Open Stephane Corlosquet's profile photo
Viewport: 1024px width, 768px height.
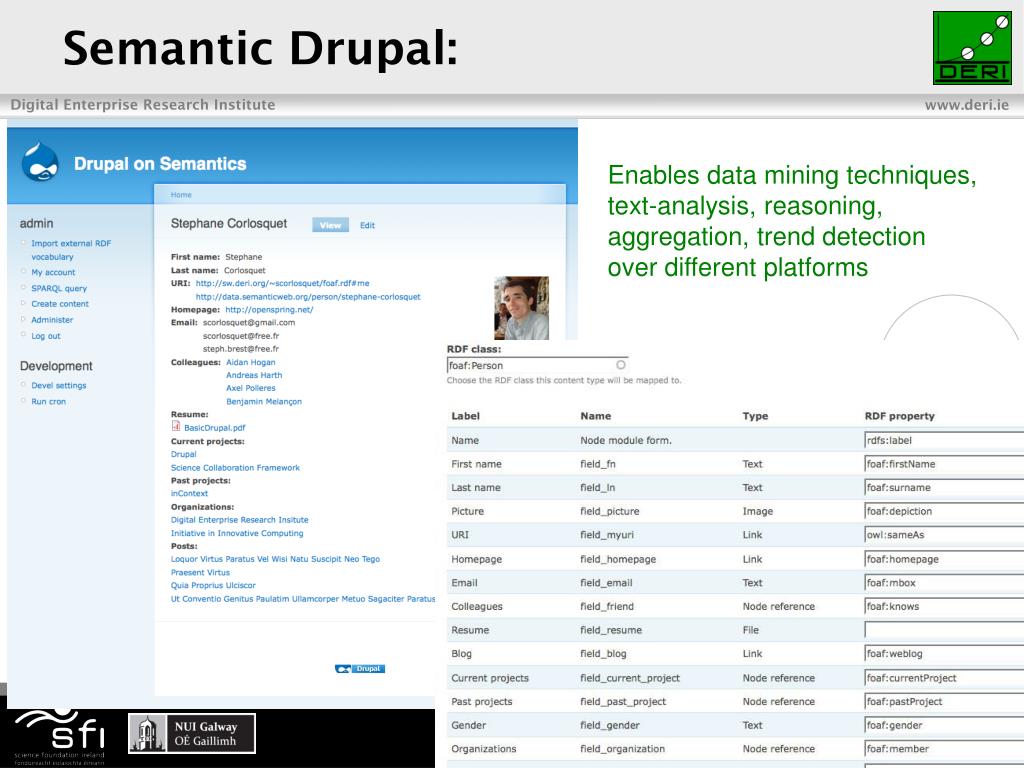click(521, 308)
